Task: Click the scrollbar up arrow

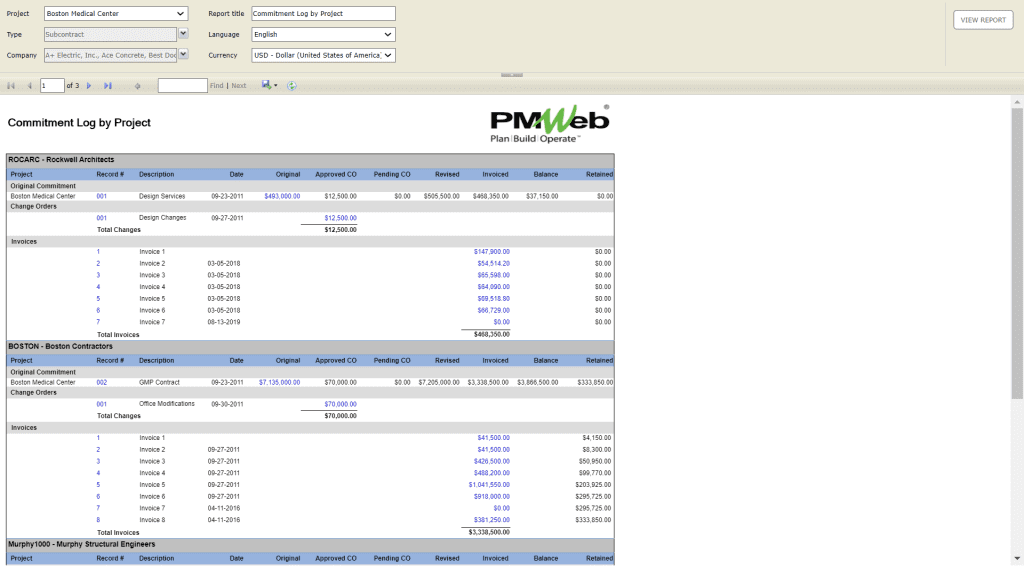Action: pyautogui.click(x=1017, y=102)
